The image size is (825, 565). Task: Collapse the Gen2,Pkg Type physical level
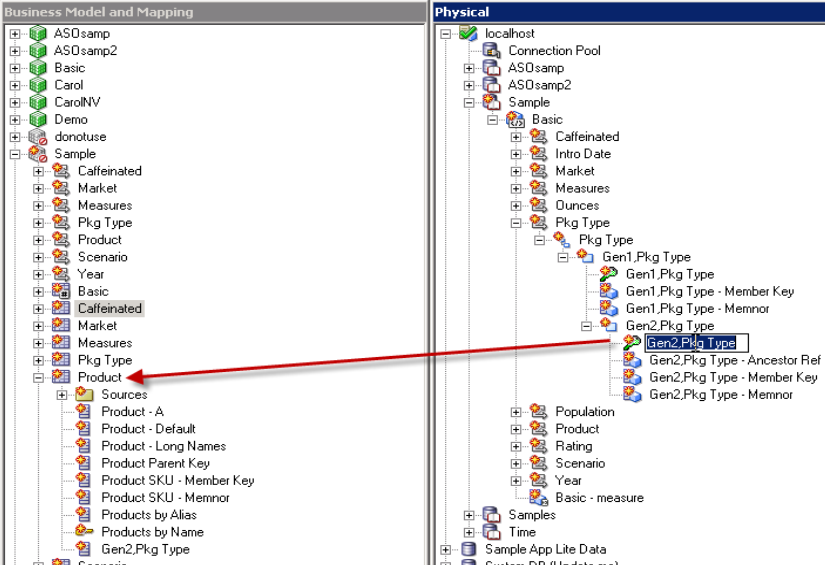[x=586, y=326]
